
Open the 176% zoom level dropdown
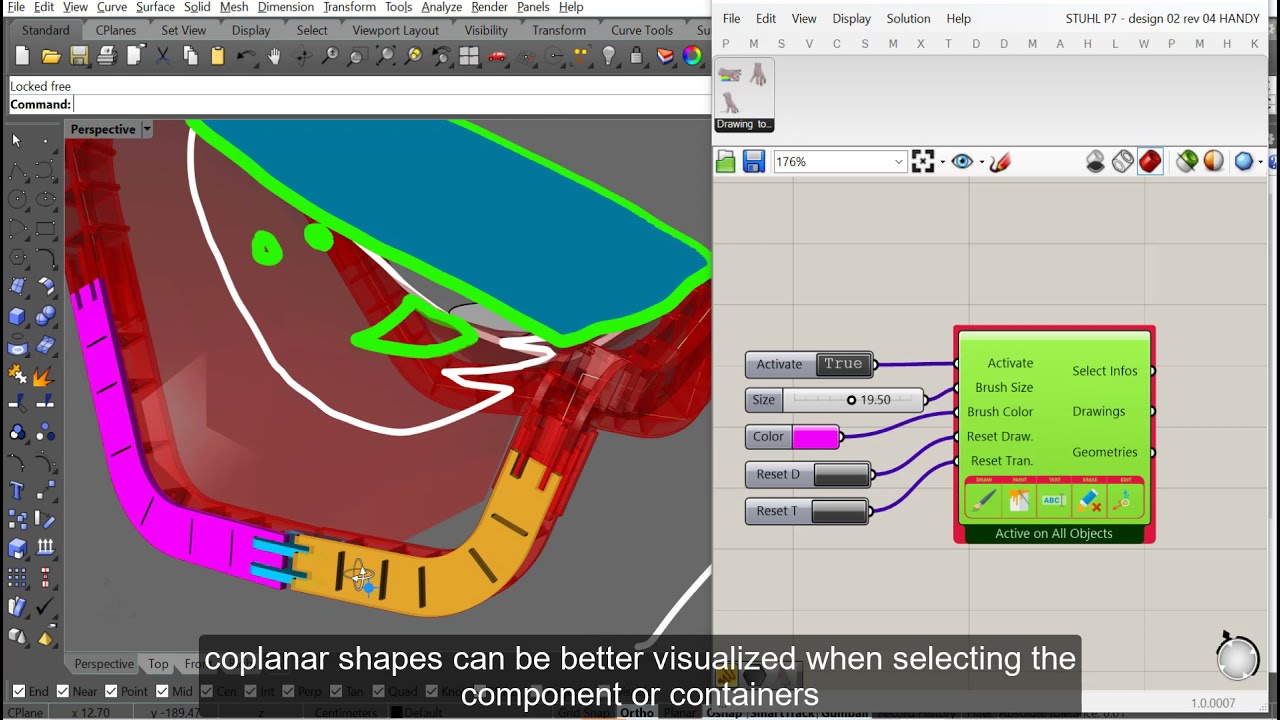[898, 162]
